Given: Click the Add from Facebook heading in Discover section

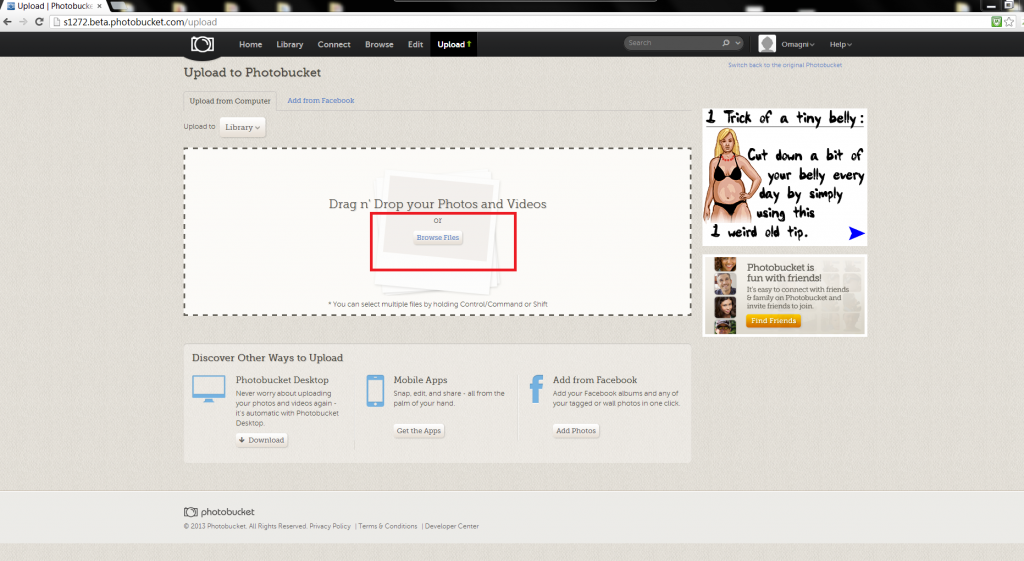Looking at the screenshot, I should click(x=595, y=380).
